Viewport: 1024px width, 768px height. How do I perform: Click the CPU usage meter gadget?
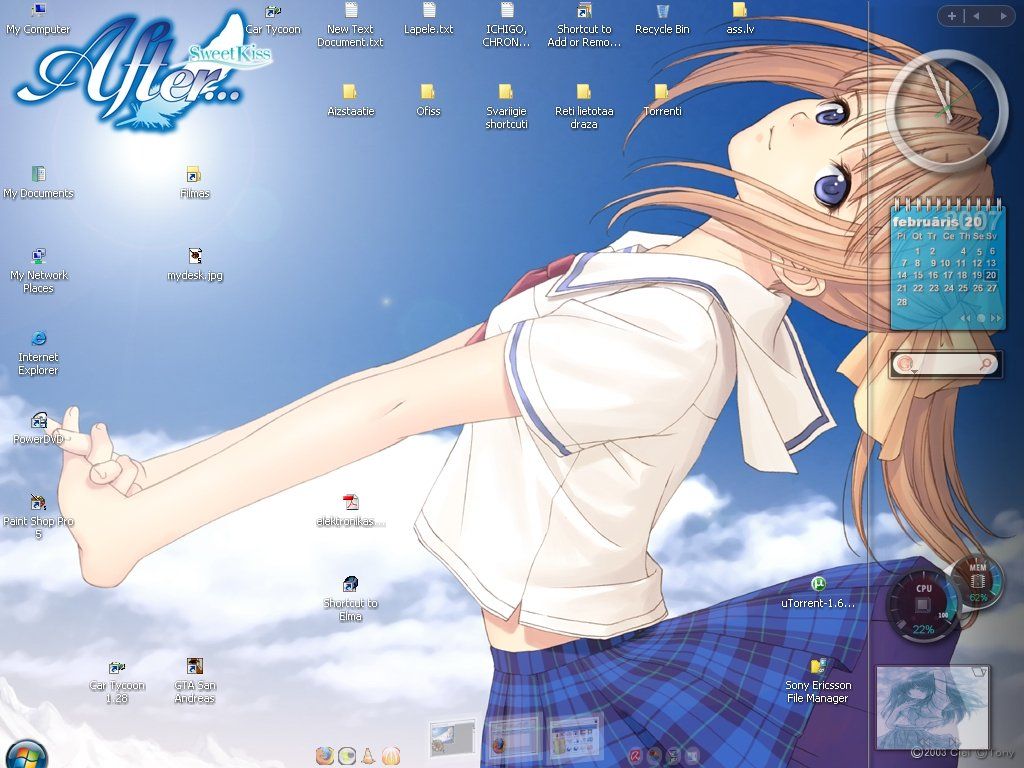pyautogui.click(x=922, y=605)
